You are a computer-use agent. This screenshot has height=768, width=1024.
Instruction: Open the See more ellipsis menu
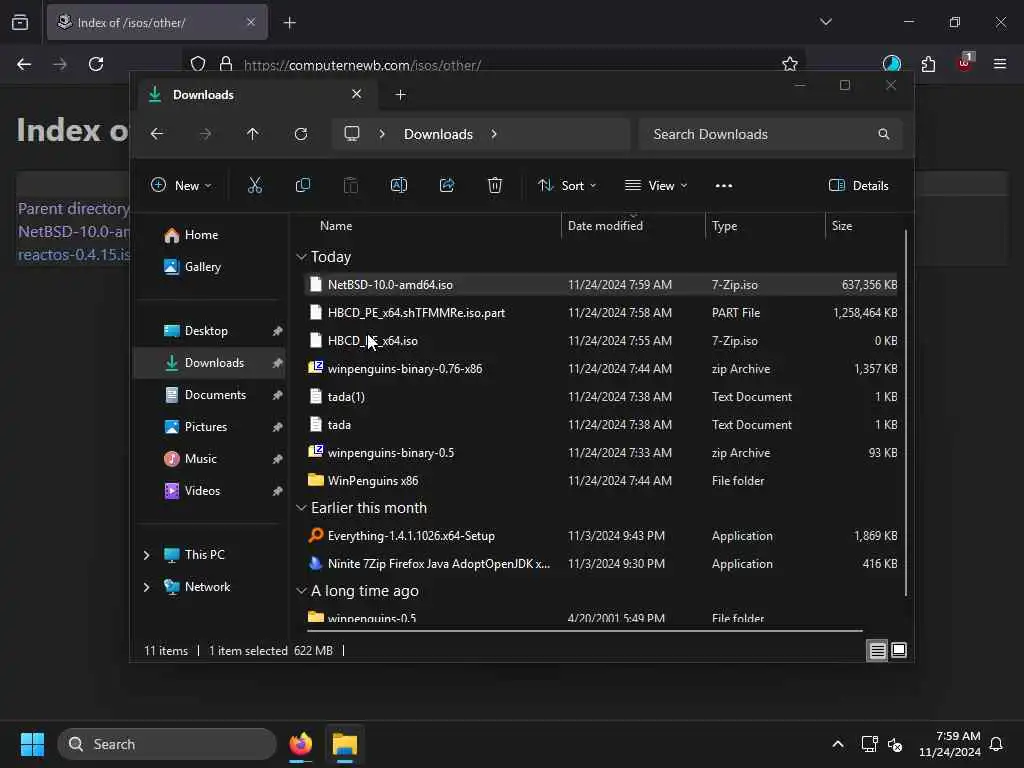click(x=724, y=185)
